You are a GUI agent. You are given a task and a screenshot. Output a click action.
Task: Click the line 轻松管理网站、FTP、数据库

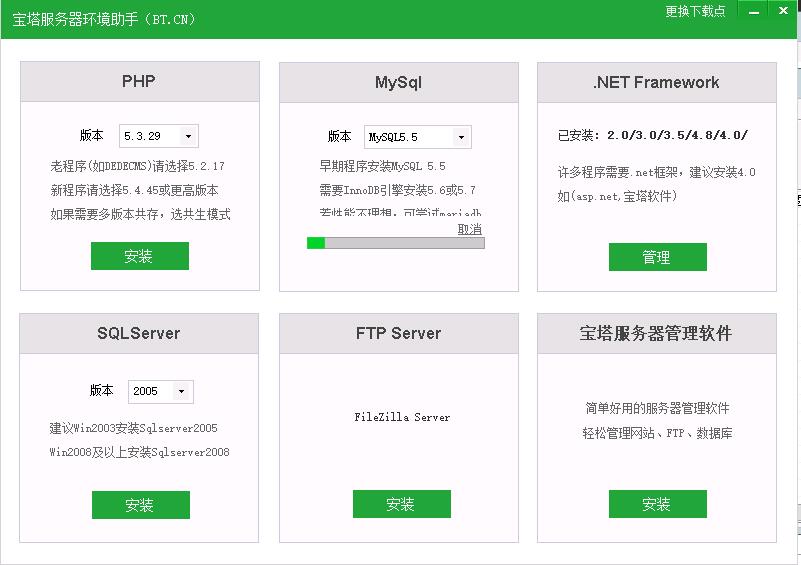(x=657, y=433)
